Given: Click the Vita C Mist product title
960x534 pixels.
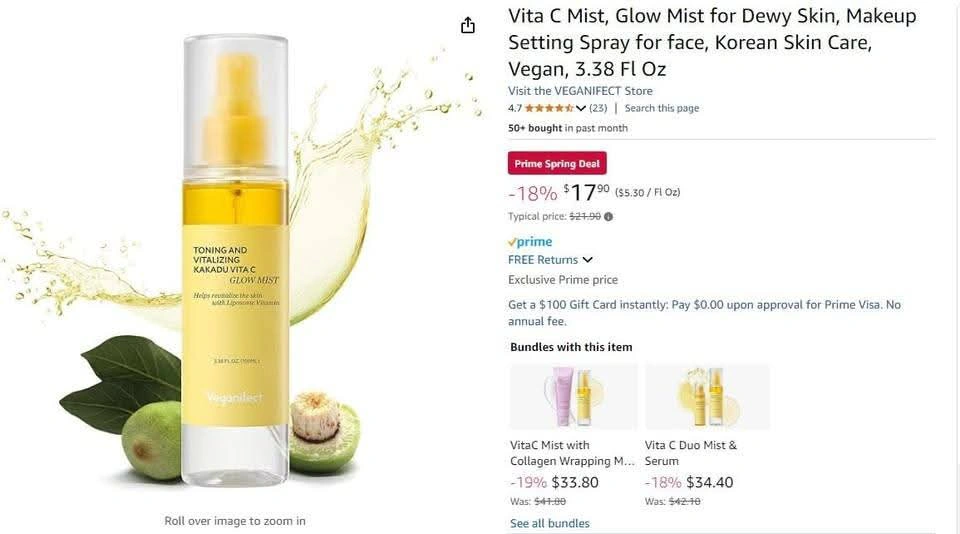Looking at the screenshot, I should pyautogui.click(x=712, y=42).
